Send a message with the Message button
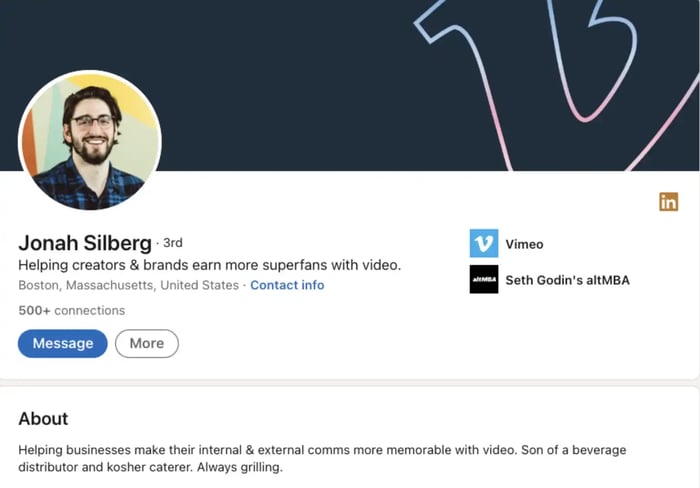 coord(62,343)
